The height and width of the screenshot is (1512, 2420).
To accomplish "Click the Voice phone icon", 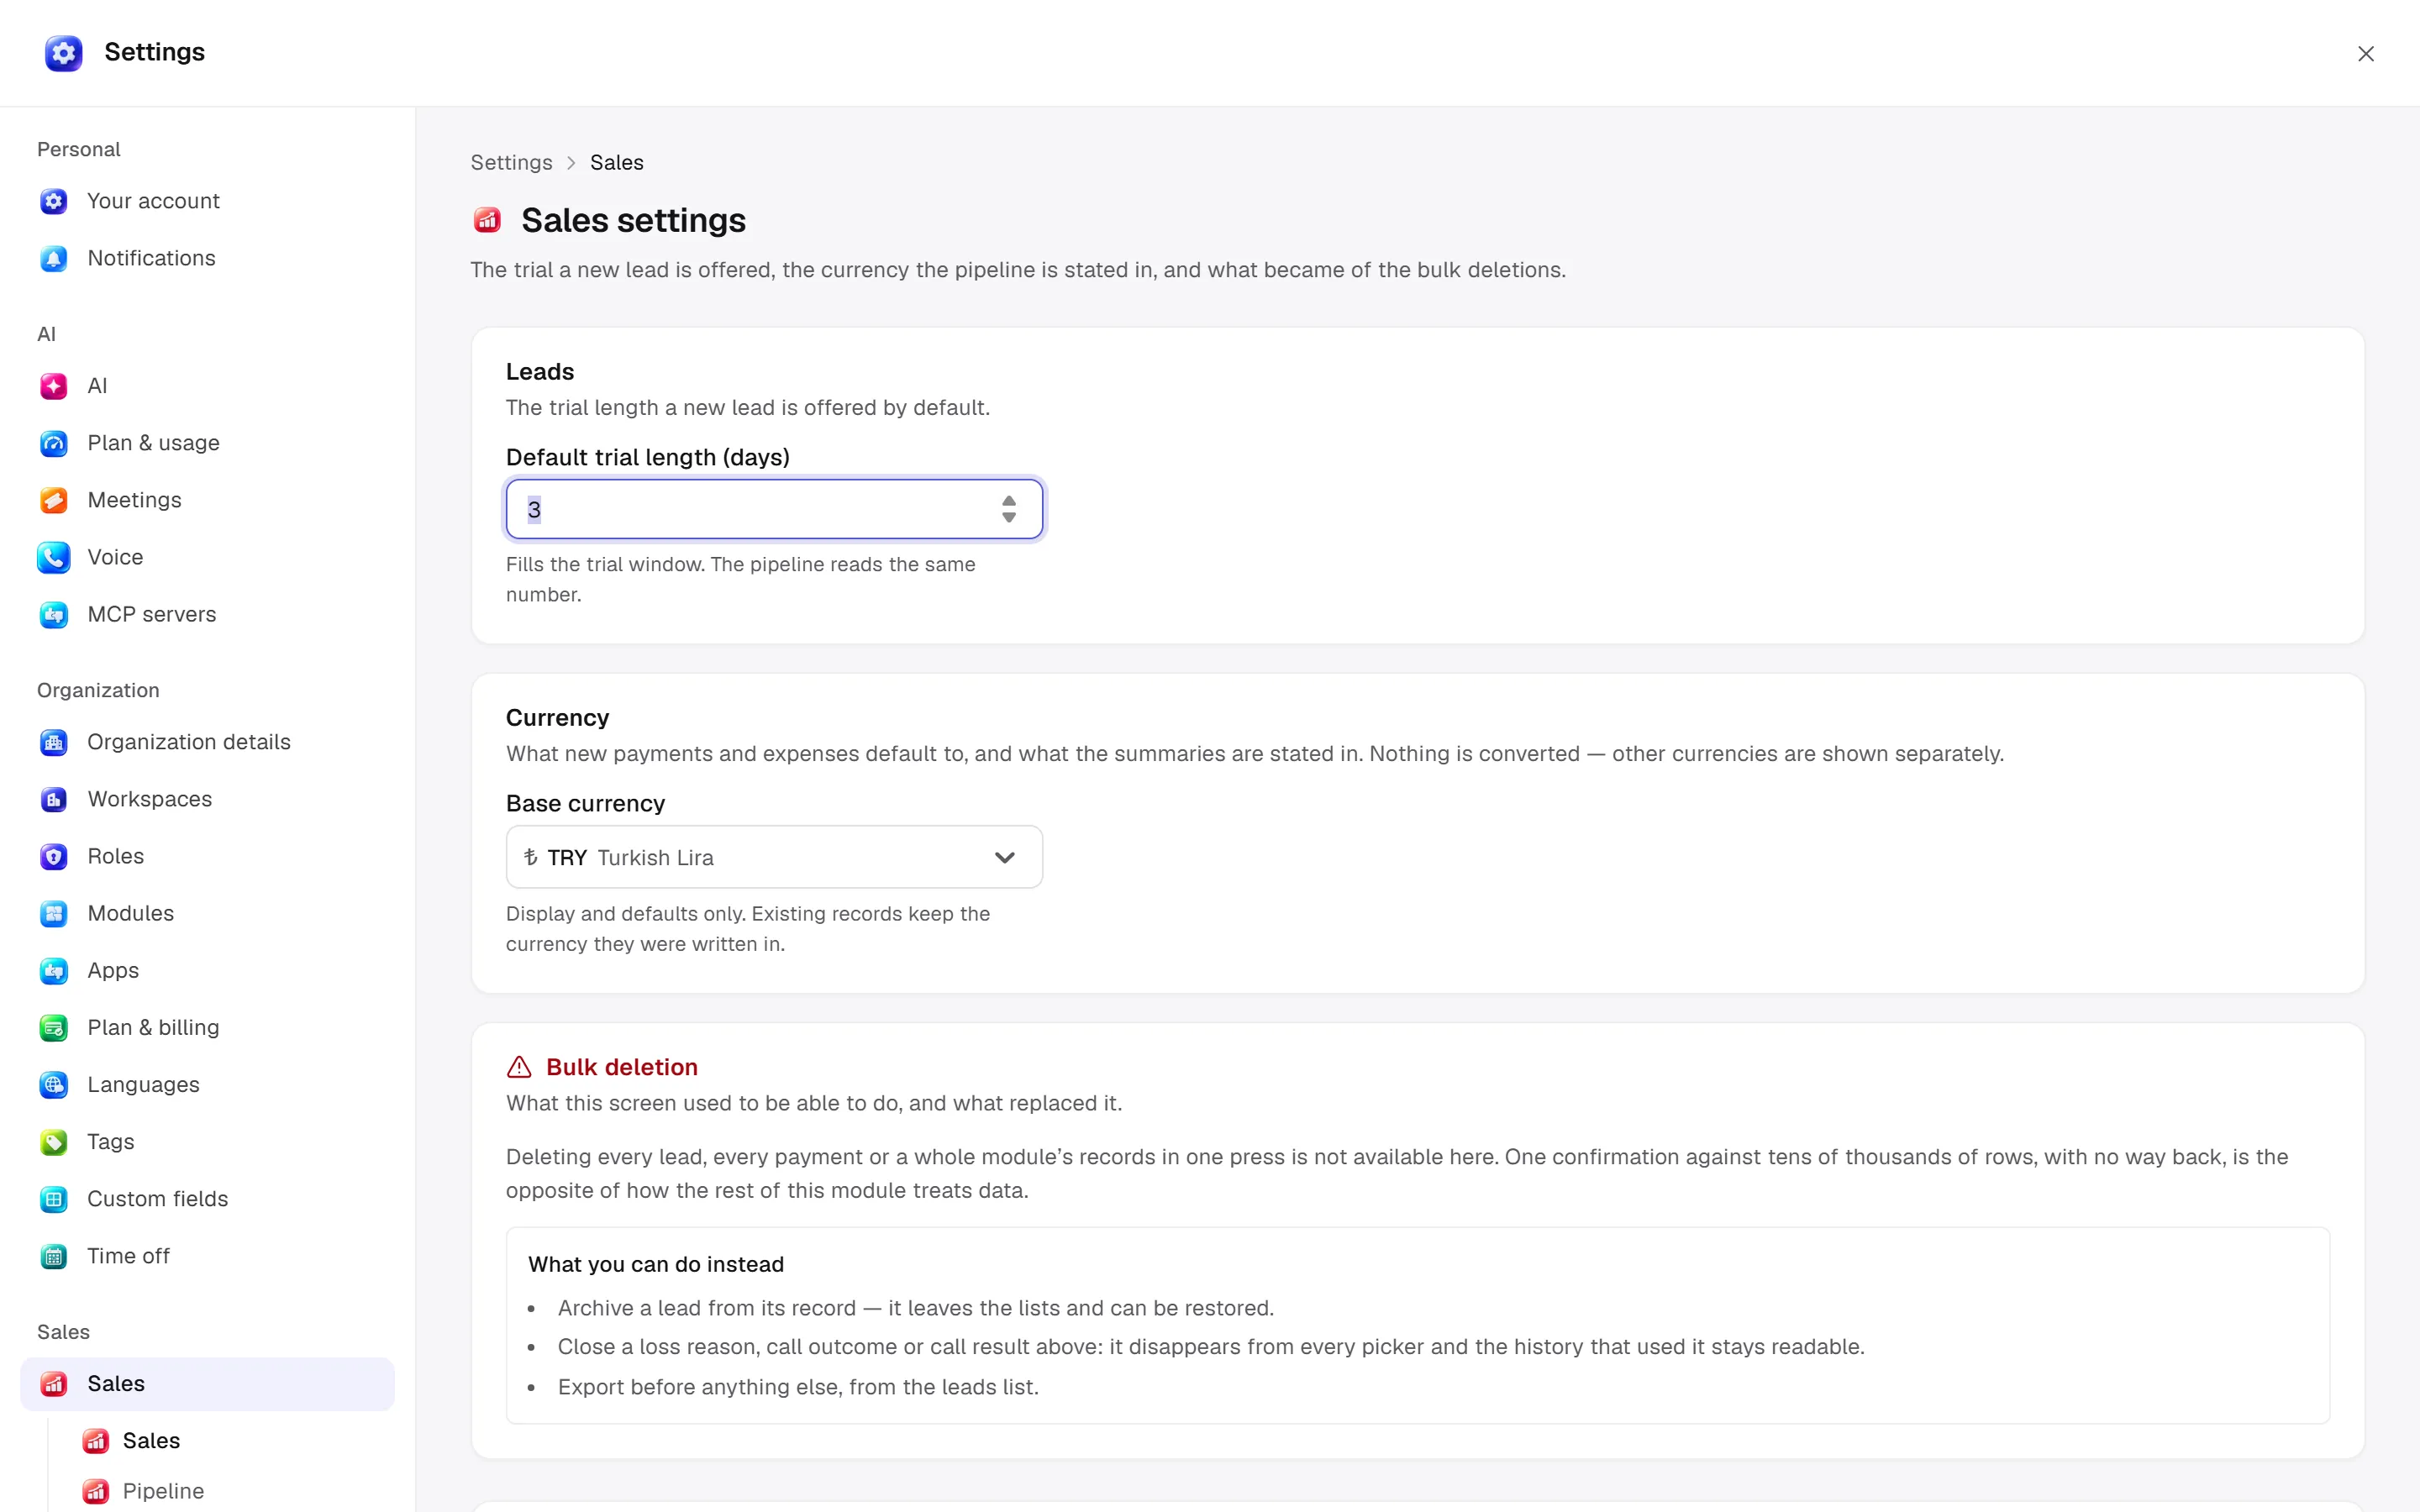I will pos(54,557).
